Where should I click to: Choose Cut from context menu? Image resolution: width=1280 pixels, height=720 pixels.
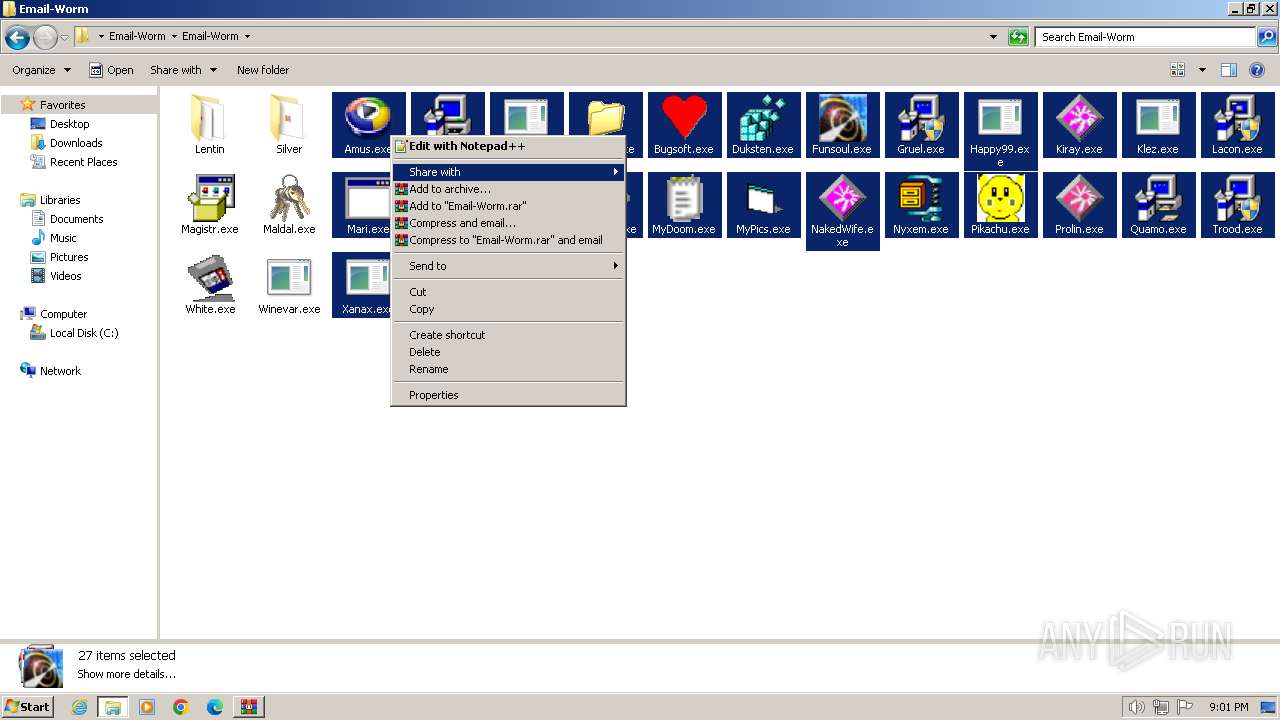click(508, 292)
